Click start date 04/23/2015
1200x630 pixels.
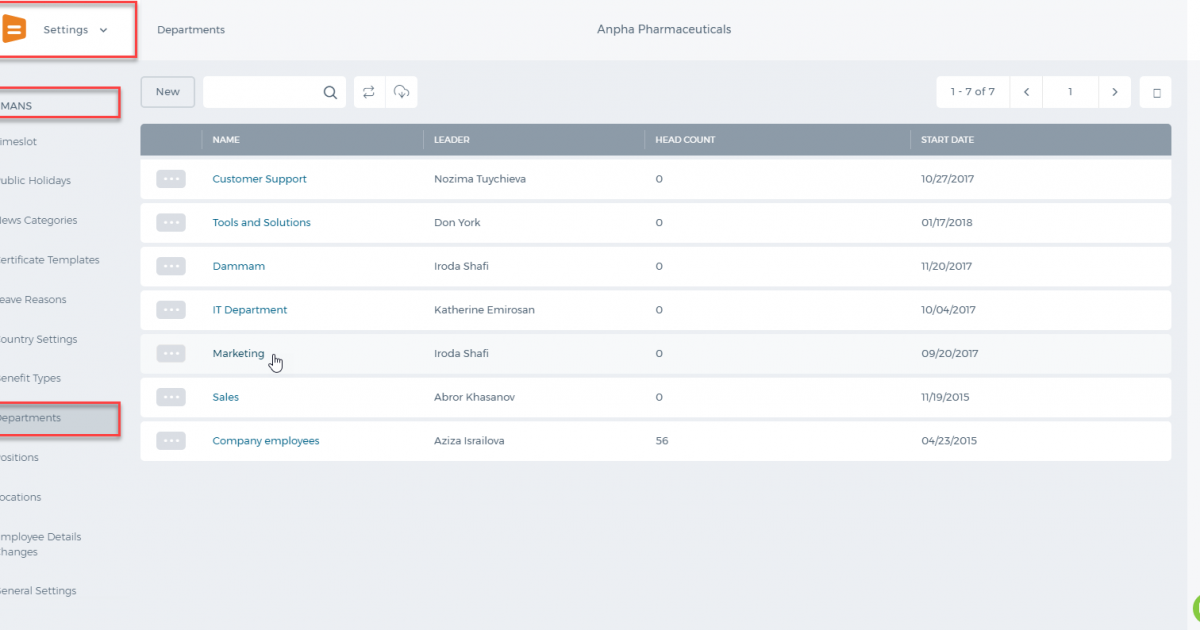coord(949,440)
